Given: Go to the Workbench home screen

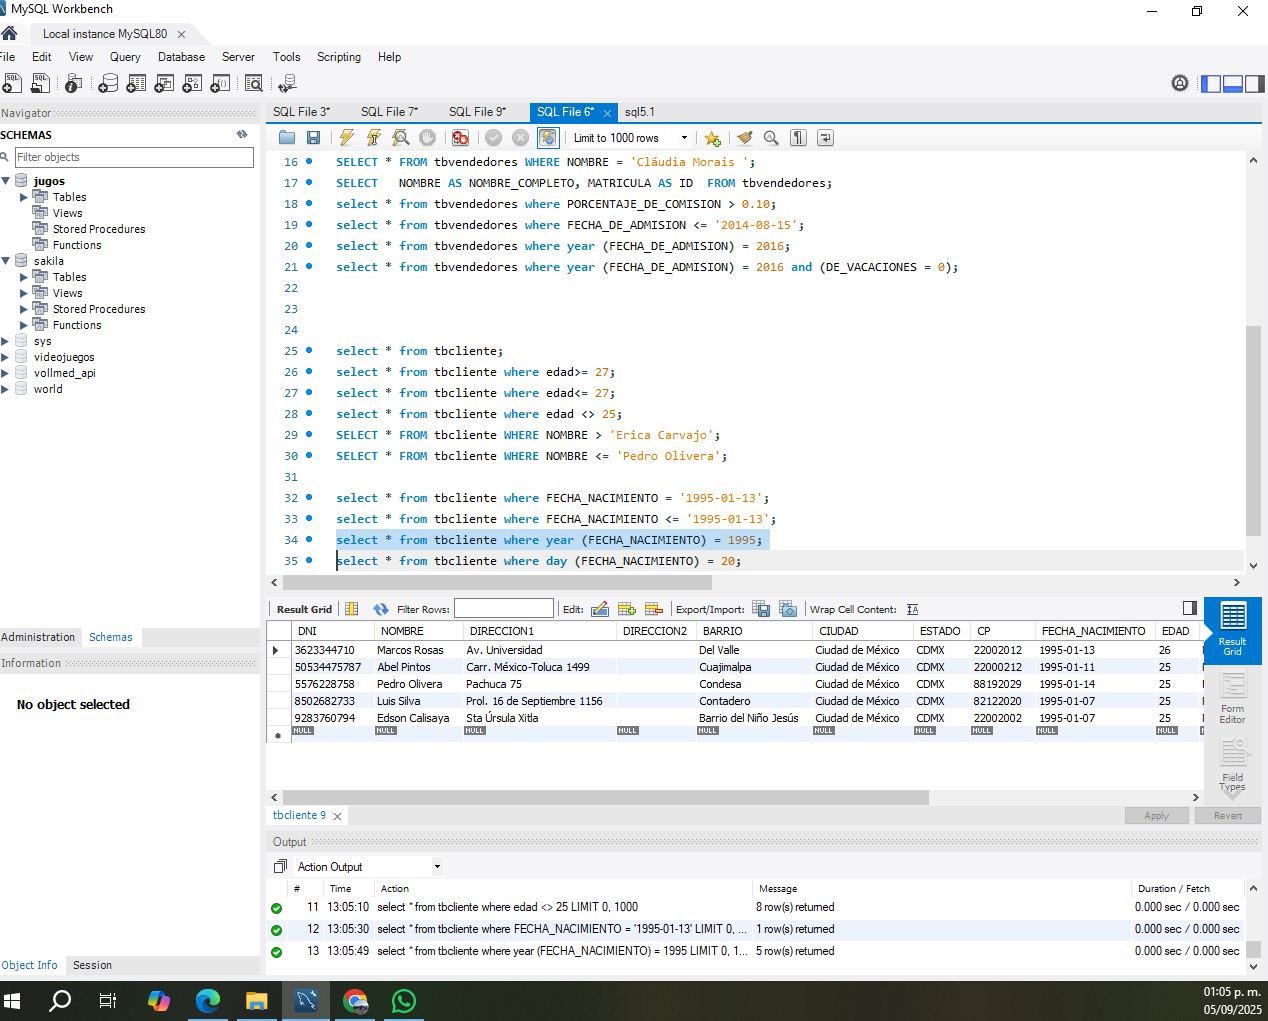Looking at the screenshot, I should click(10, 33).
